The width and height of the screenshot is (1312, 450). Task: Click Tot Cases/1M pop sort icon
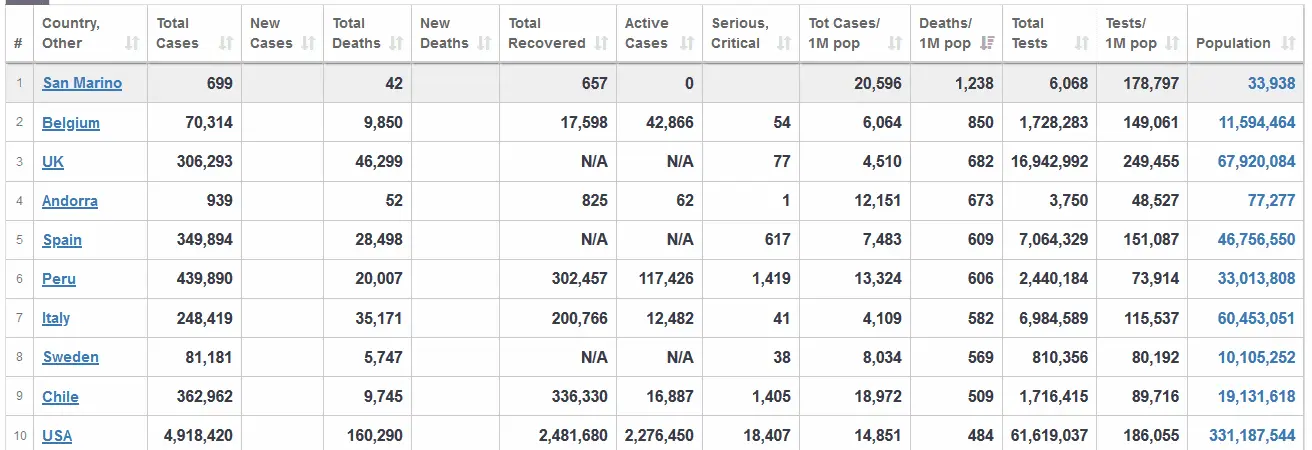895,43
